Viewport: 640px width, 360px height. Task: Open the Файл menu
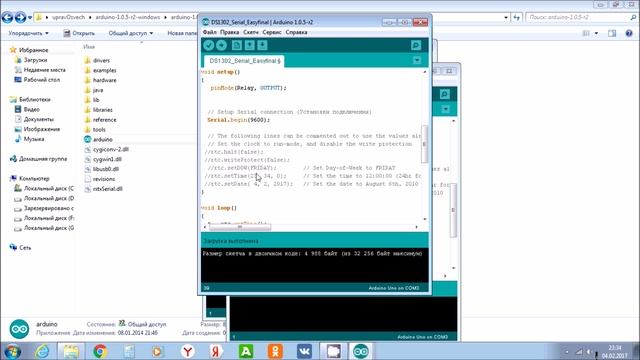pos(209,32)
